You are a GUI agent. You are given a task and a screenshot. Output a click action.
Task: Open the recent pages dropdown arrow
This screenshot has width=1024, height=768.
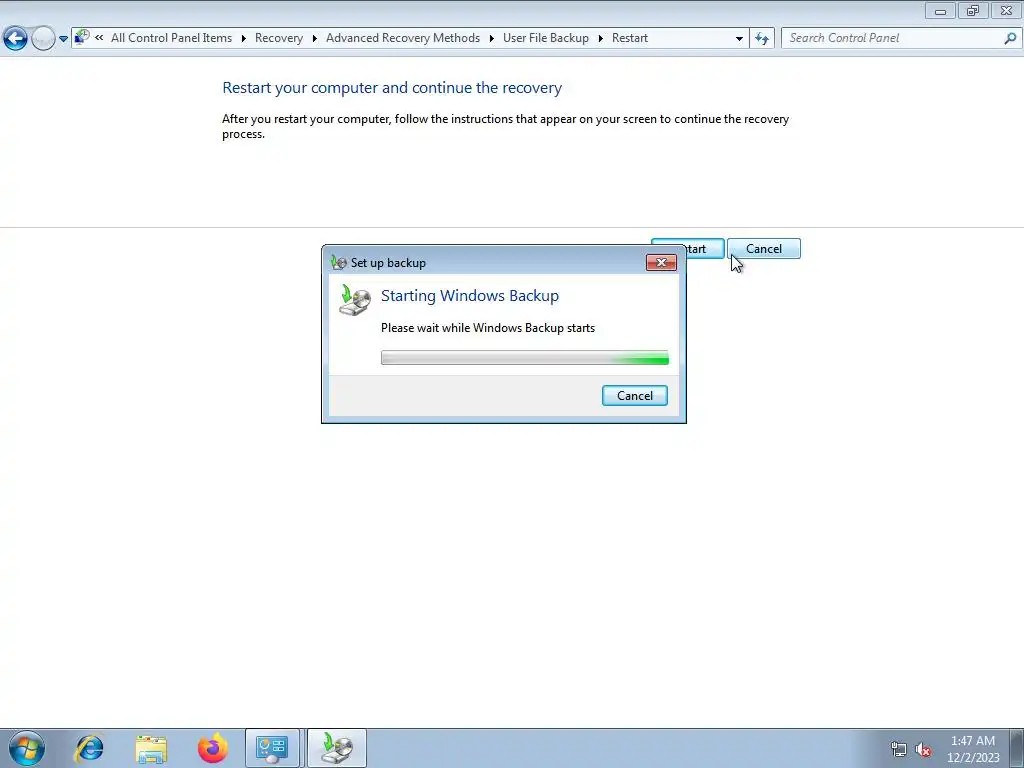click(63, 39)
